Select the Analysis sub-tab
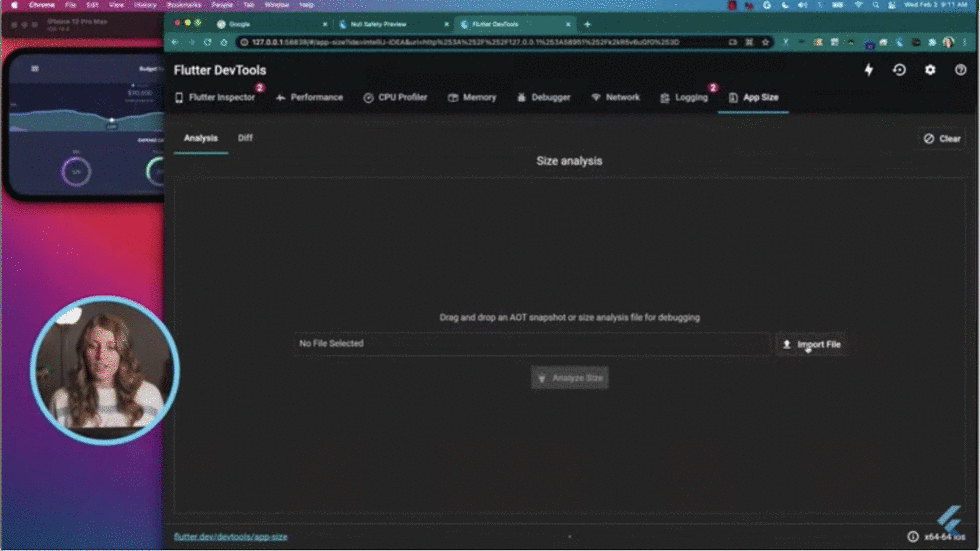This screenshot has height=551, width=980. 201,138
